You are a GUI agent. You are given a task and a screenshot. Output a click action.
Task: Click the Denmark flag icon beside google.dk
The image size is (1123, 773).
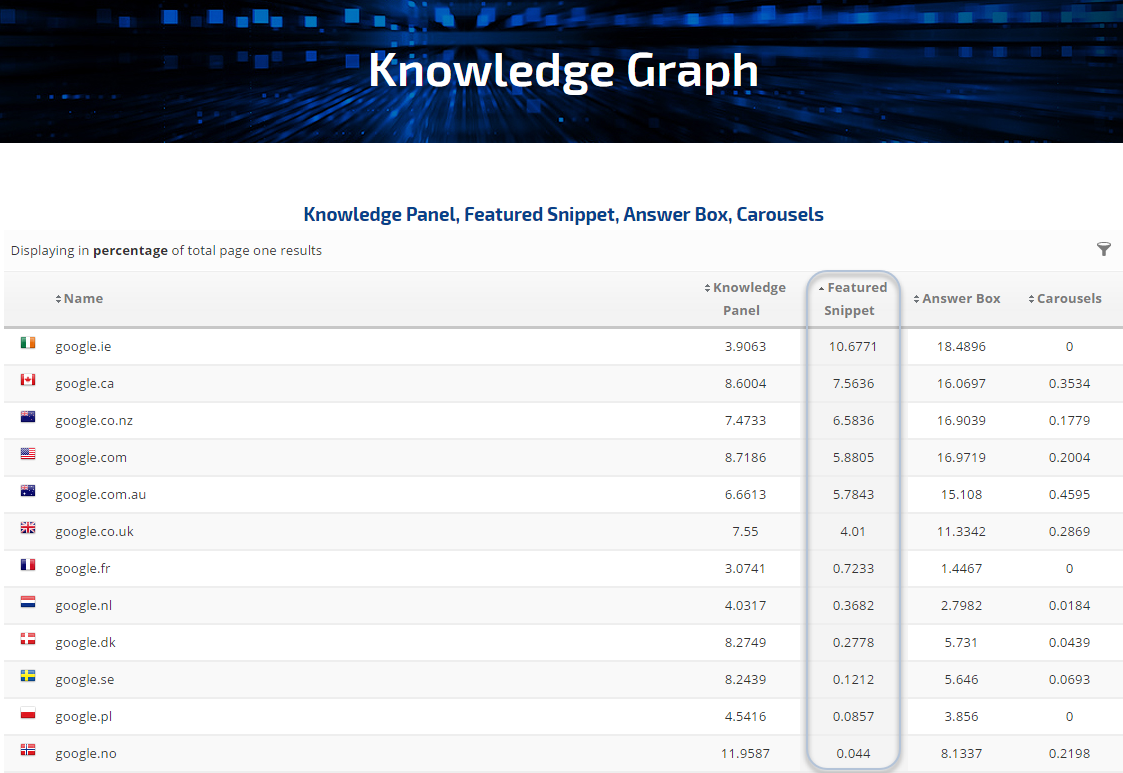click(x=28, y=639)
